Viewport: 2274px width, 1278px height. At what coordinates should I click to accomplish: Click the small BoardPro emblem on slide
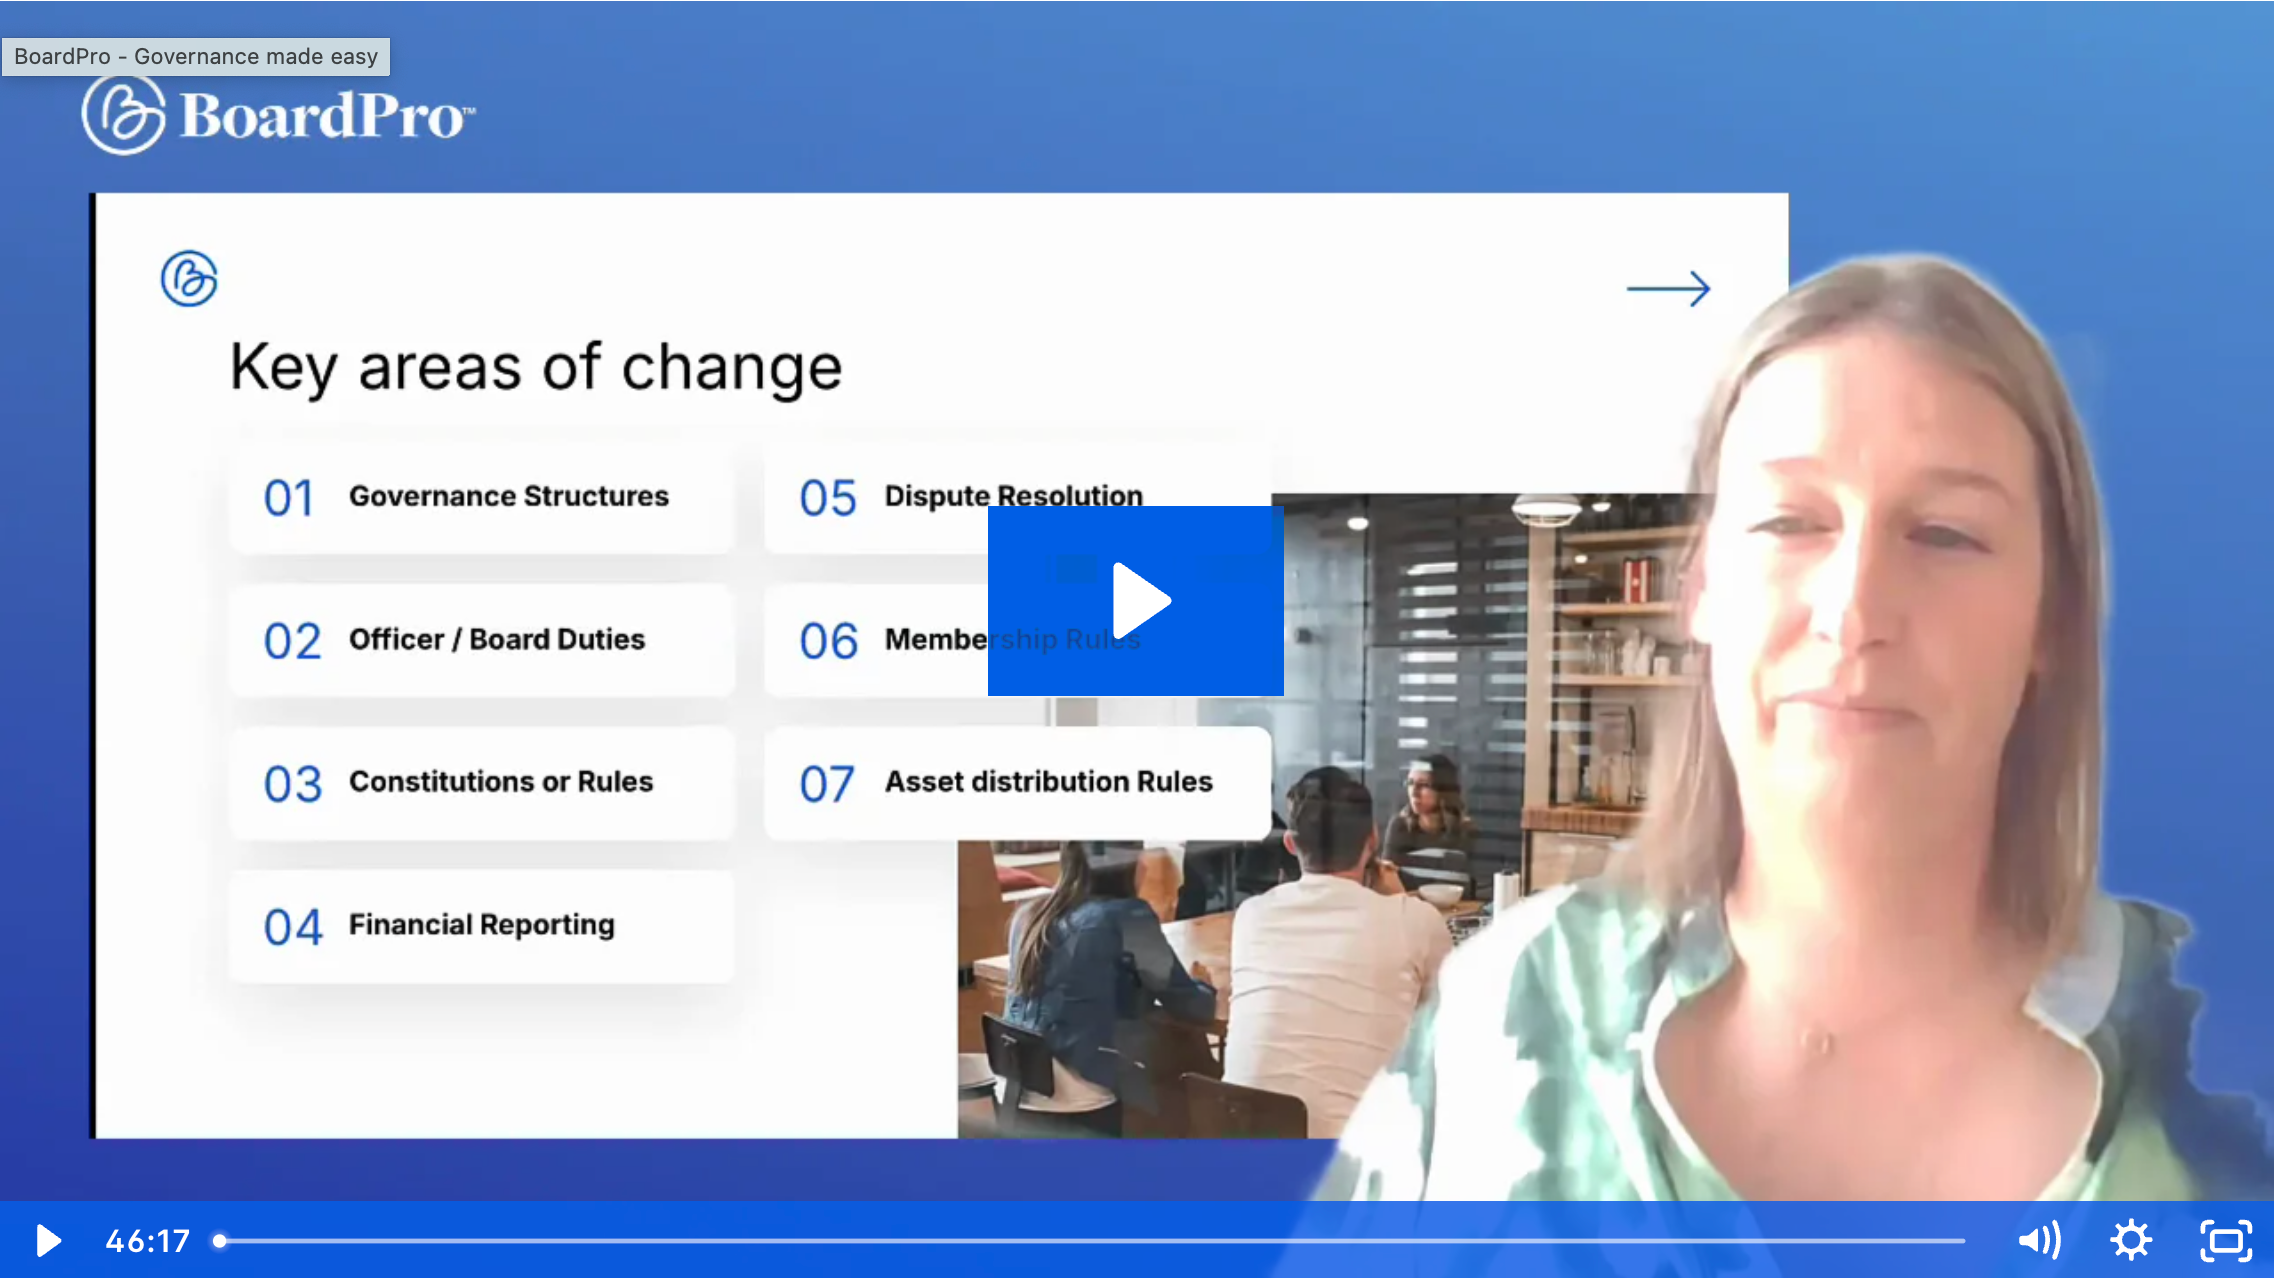(189, 278)
